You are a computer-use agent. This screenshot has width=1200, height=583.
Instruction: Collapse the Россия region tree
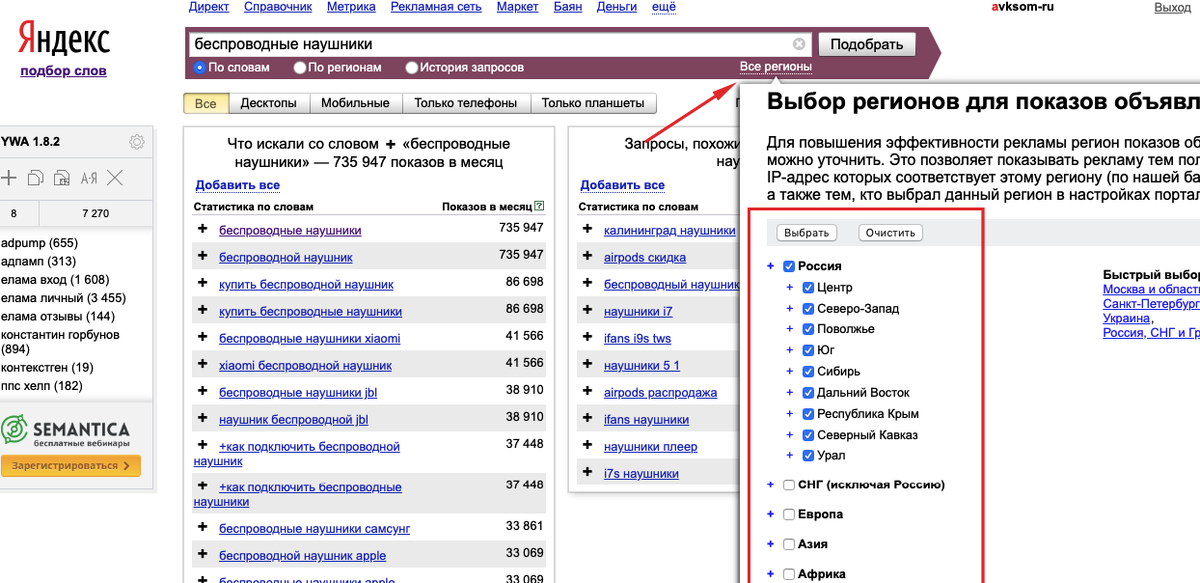click(770, 266)
